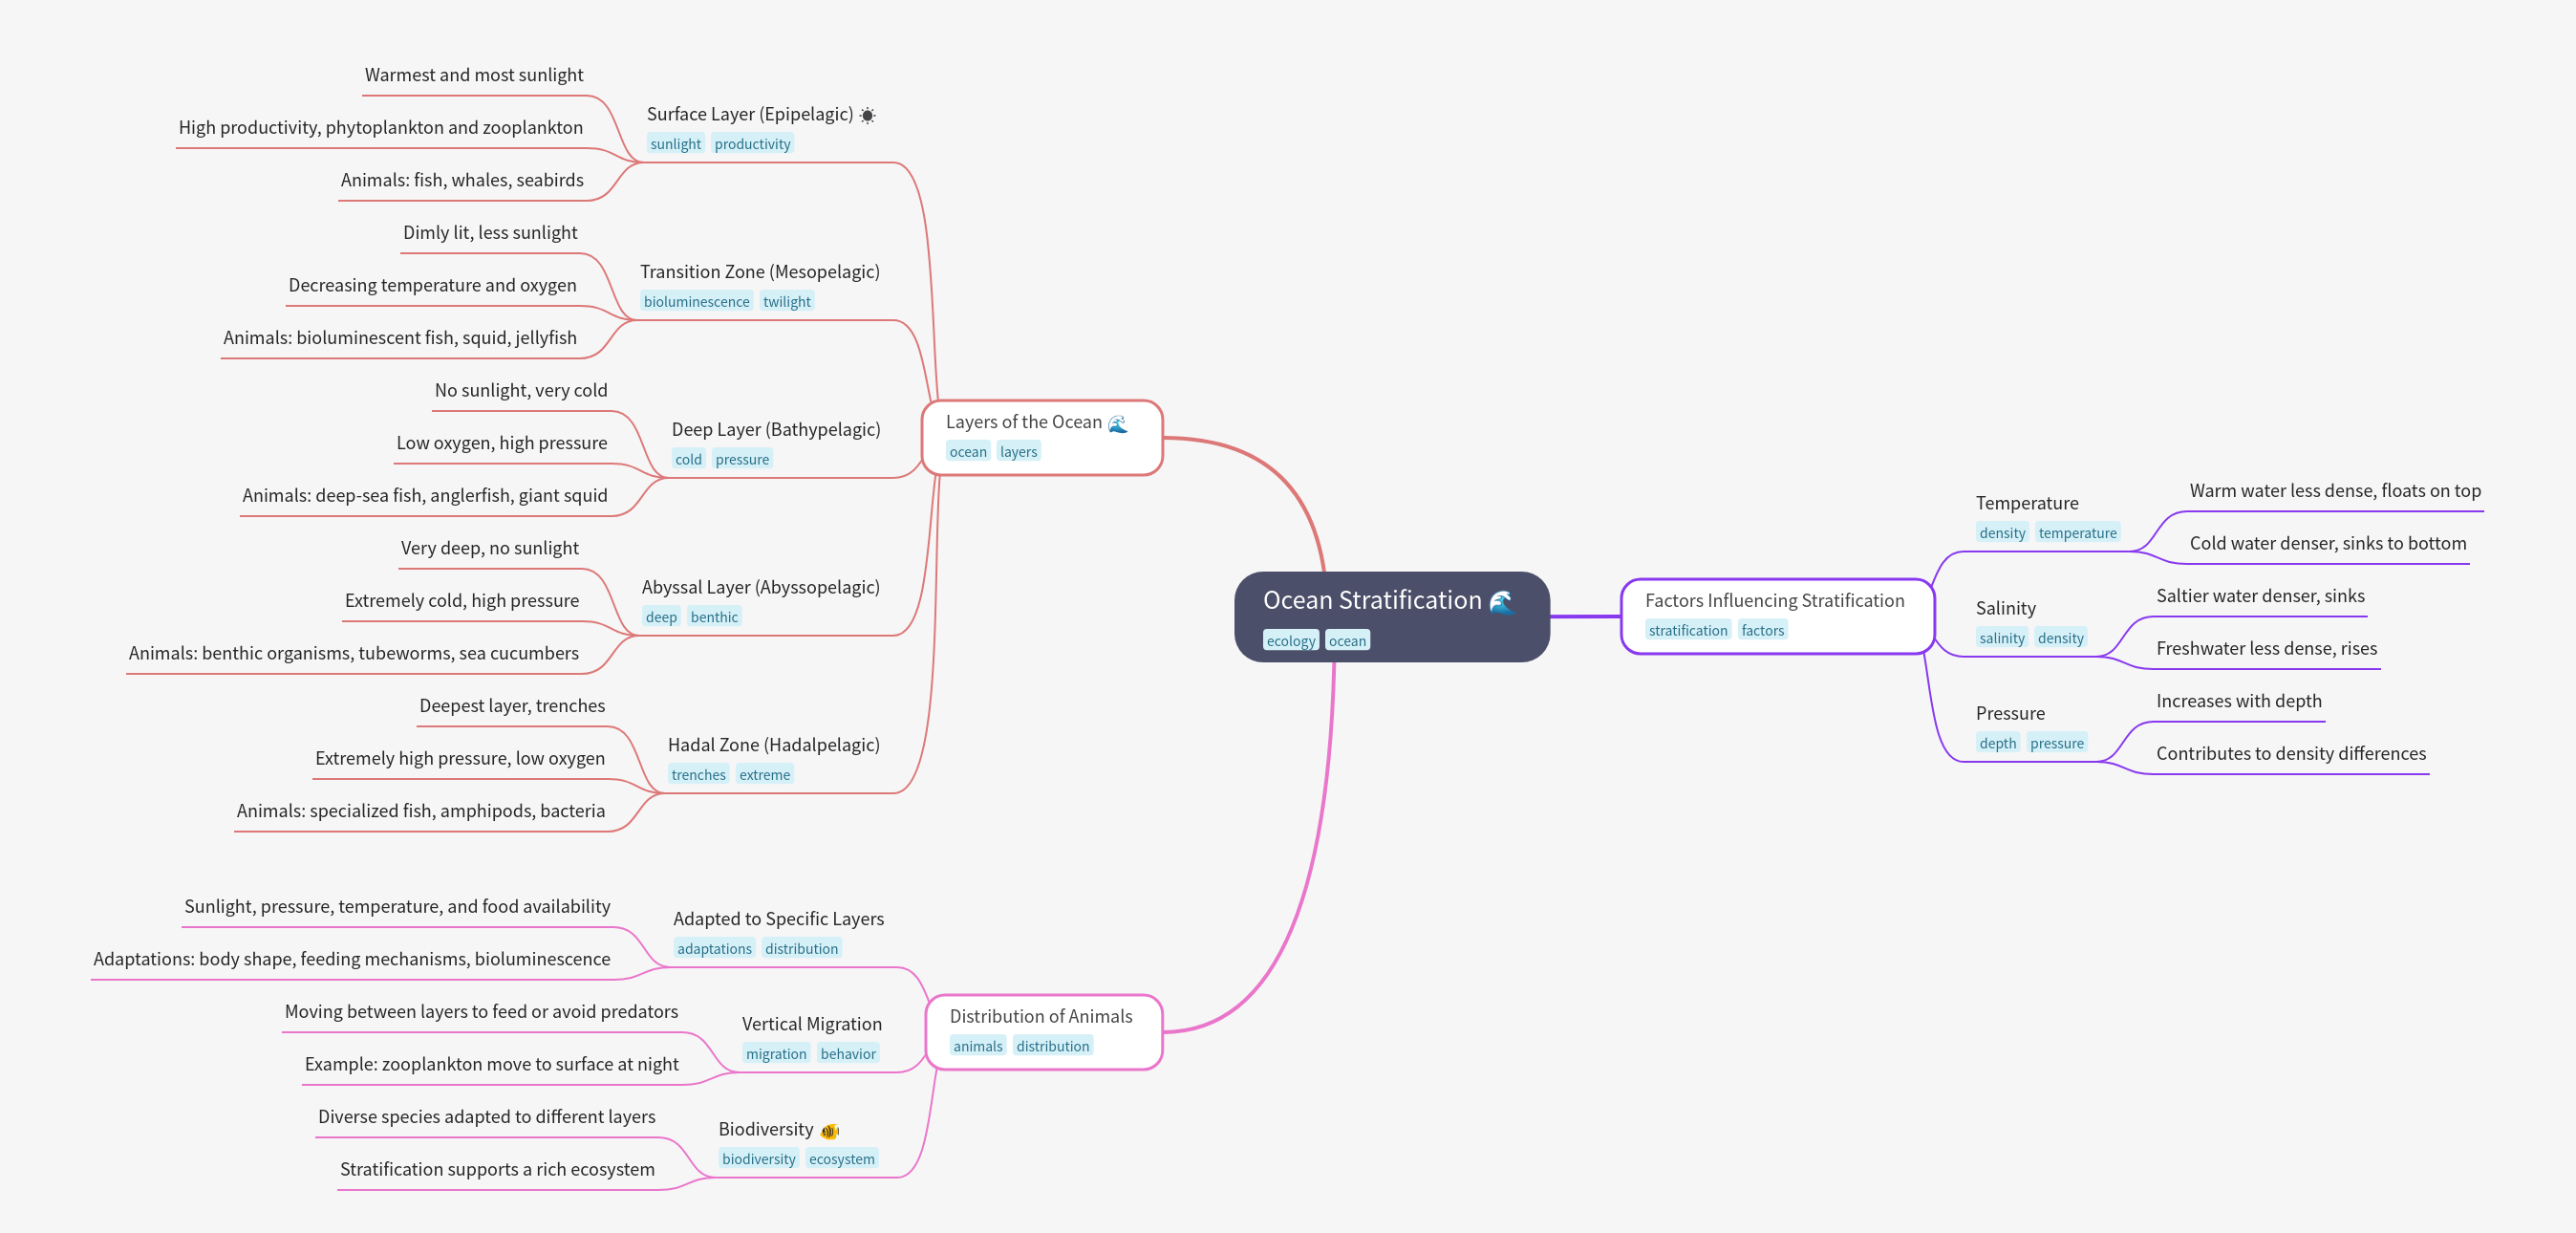2576x1233 pixels.
Task: Click the Vertical Migration node
Action: click(811, 1024)
